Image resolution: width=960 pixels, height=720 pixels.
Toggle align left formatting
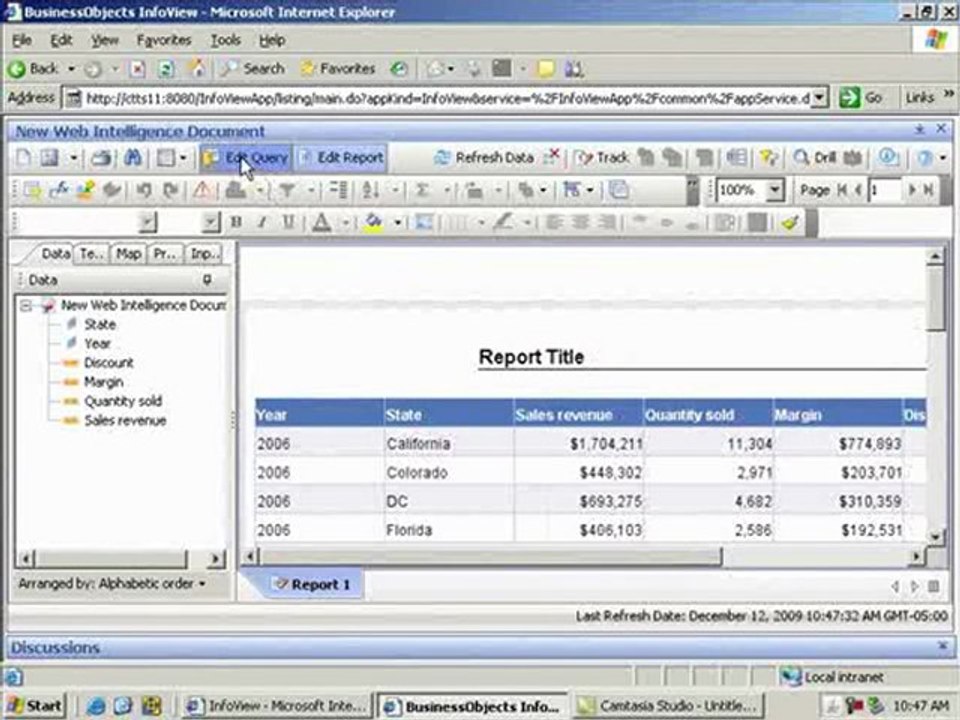(x=553, y=222)
